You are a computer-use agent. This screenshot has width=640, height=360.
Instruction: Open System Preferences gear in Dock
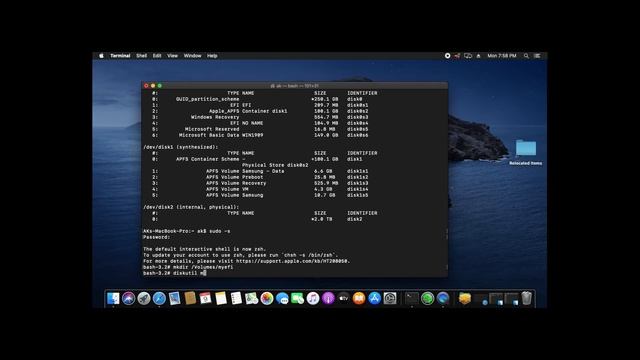(x=390, y=298)
